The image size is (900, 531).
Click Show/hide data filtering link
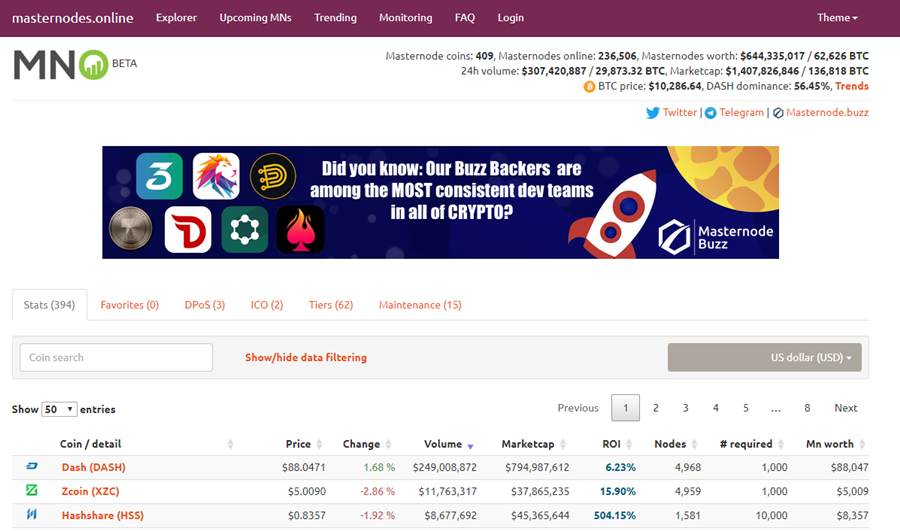(x=306, y=357)
